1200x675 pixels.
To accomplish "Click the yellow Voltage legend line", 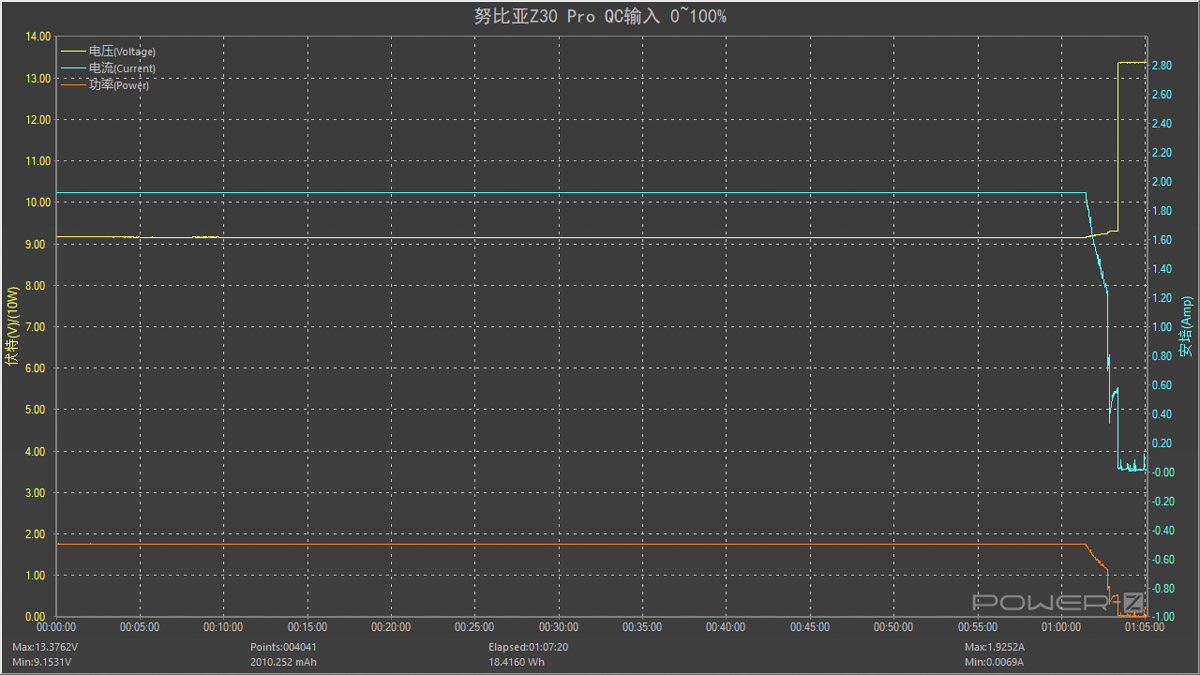I will [74, 50].
